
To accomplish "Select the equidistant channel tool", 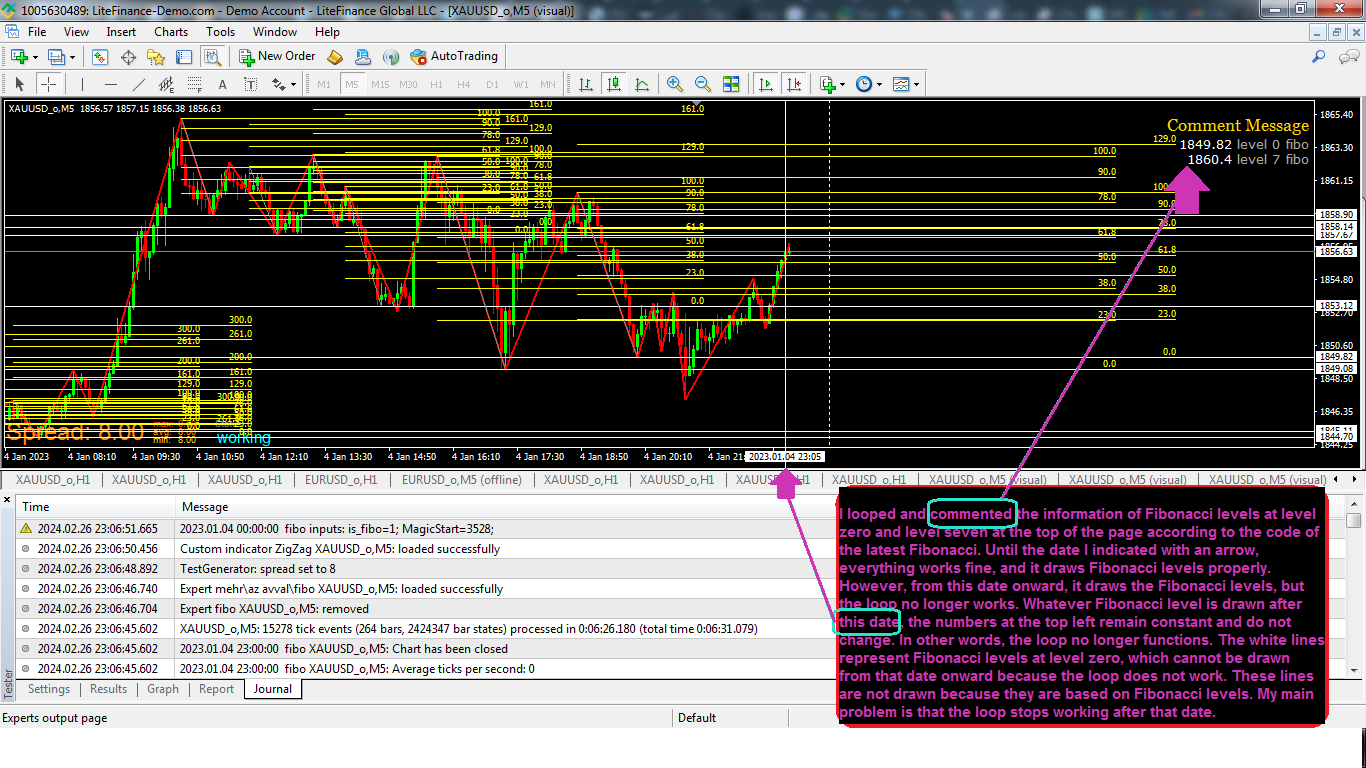I will tap(166, 84).
